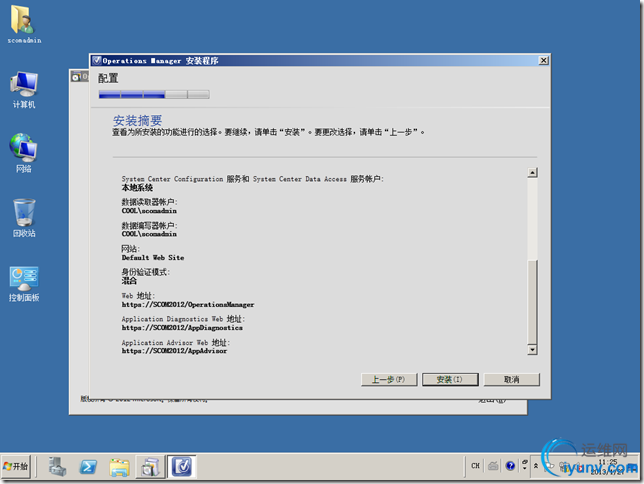Click the Default Web Site value
644x484 pixels.
coord(153,258)
